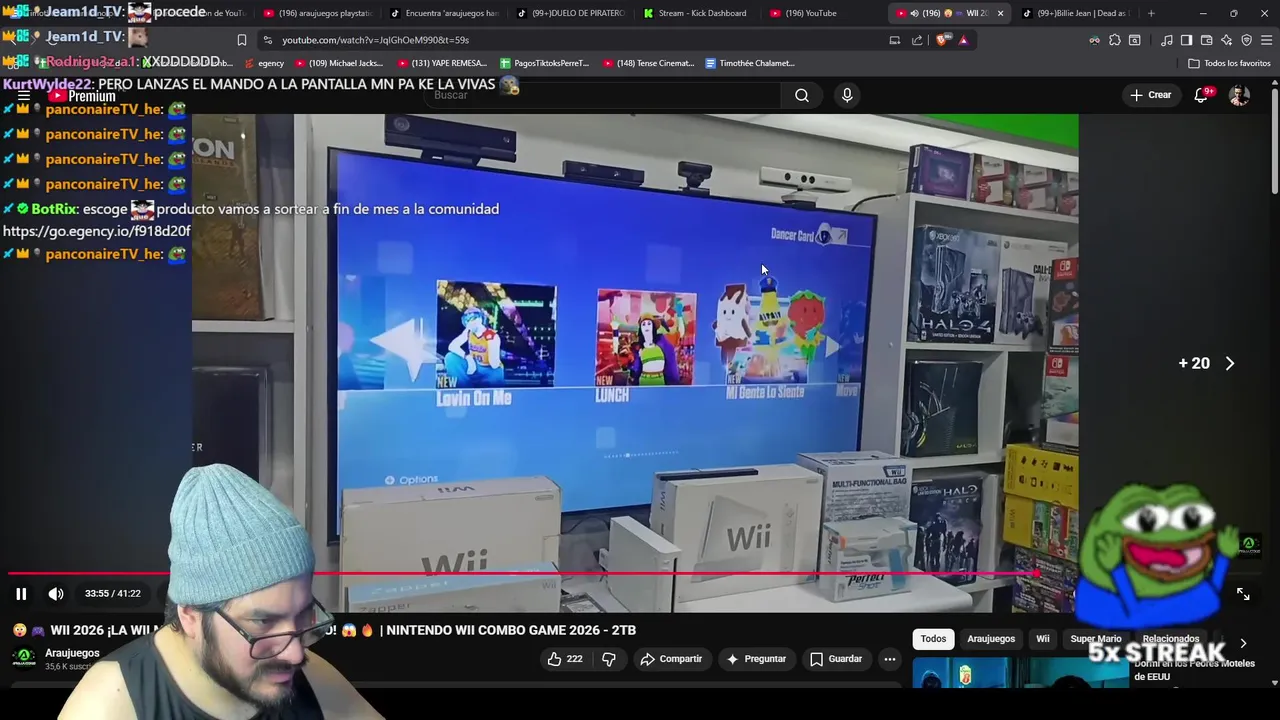Click the browser address bar URL
Viewport: 1280px width, 720px height.
point(375,40)
